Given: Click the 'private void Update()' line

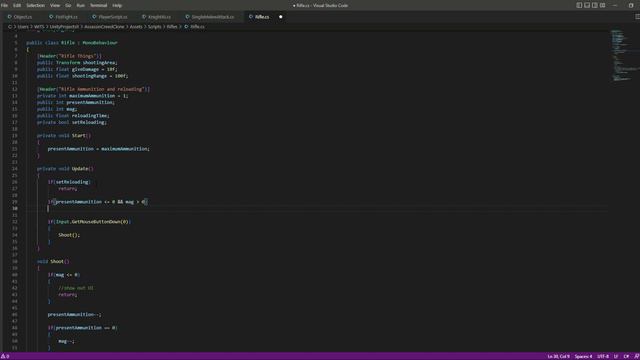Looking at the screenshot, I should coord(65,169).
